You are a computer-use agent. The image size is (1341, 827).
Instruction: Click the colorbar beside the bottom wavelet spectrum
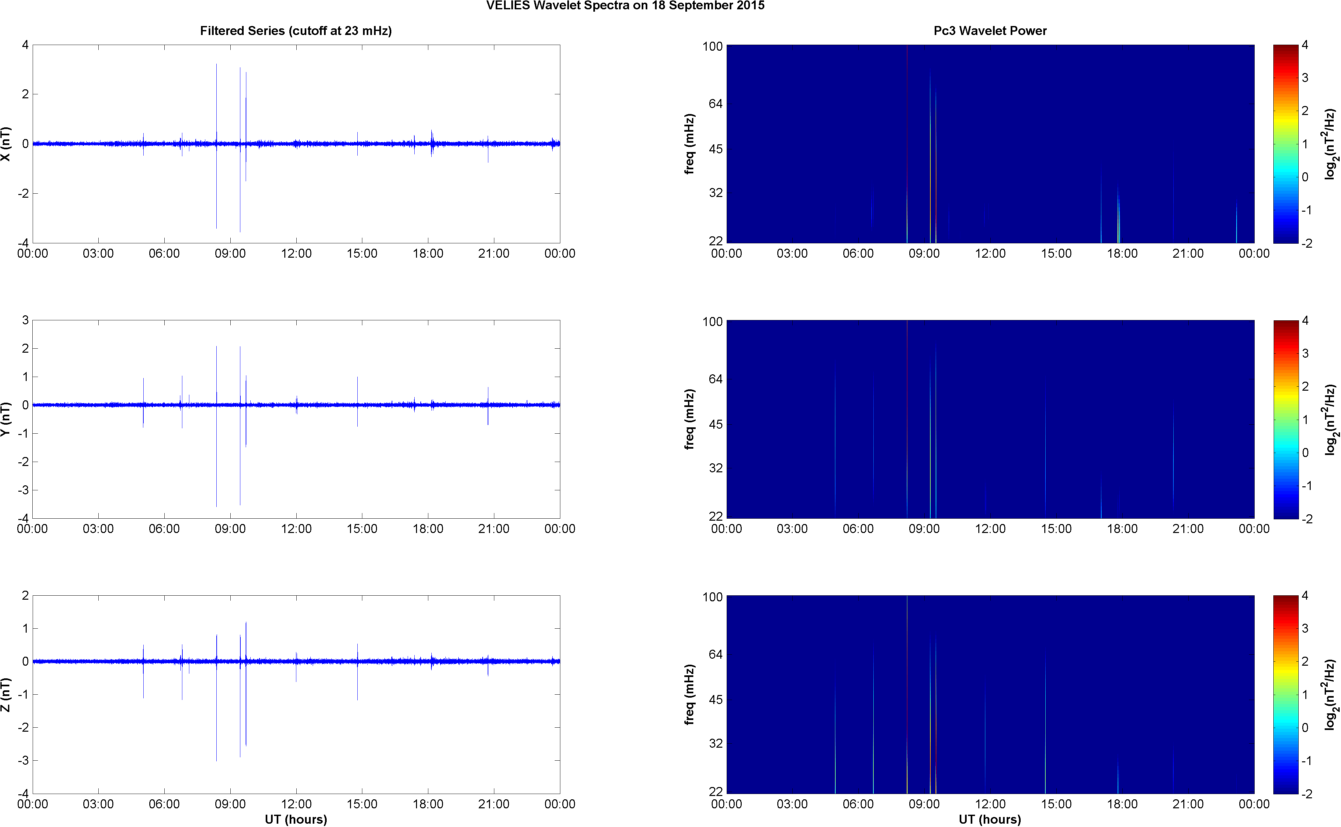1285,694
